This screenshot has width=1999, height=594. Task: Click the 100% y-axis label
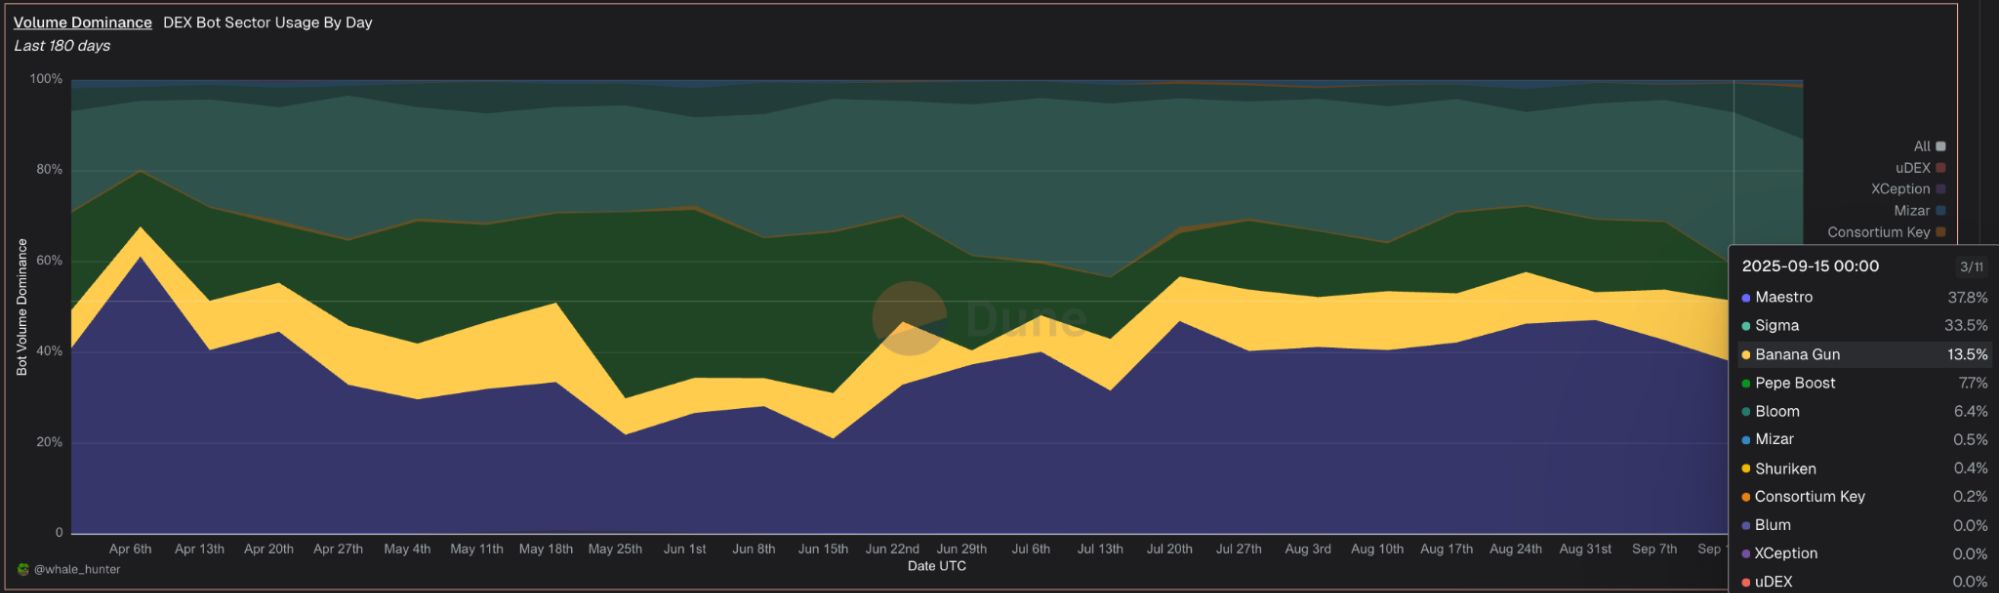click(46, 79)
